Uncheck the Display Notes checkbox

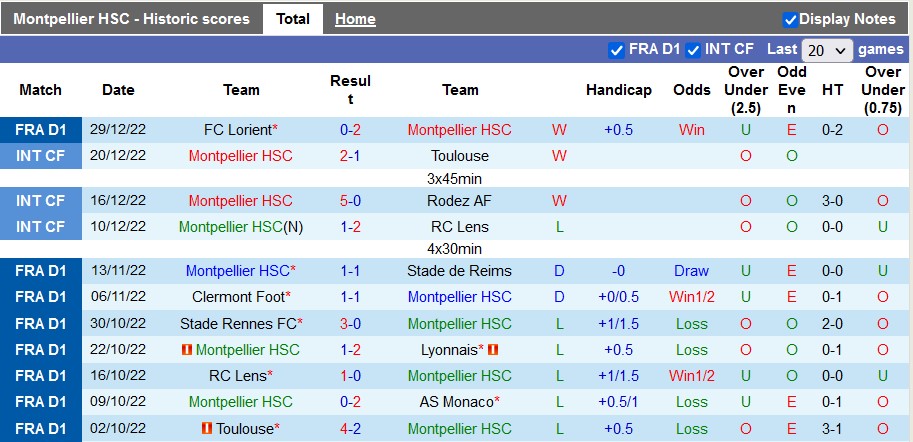pyautogui.click(x=790, y=19)
